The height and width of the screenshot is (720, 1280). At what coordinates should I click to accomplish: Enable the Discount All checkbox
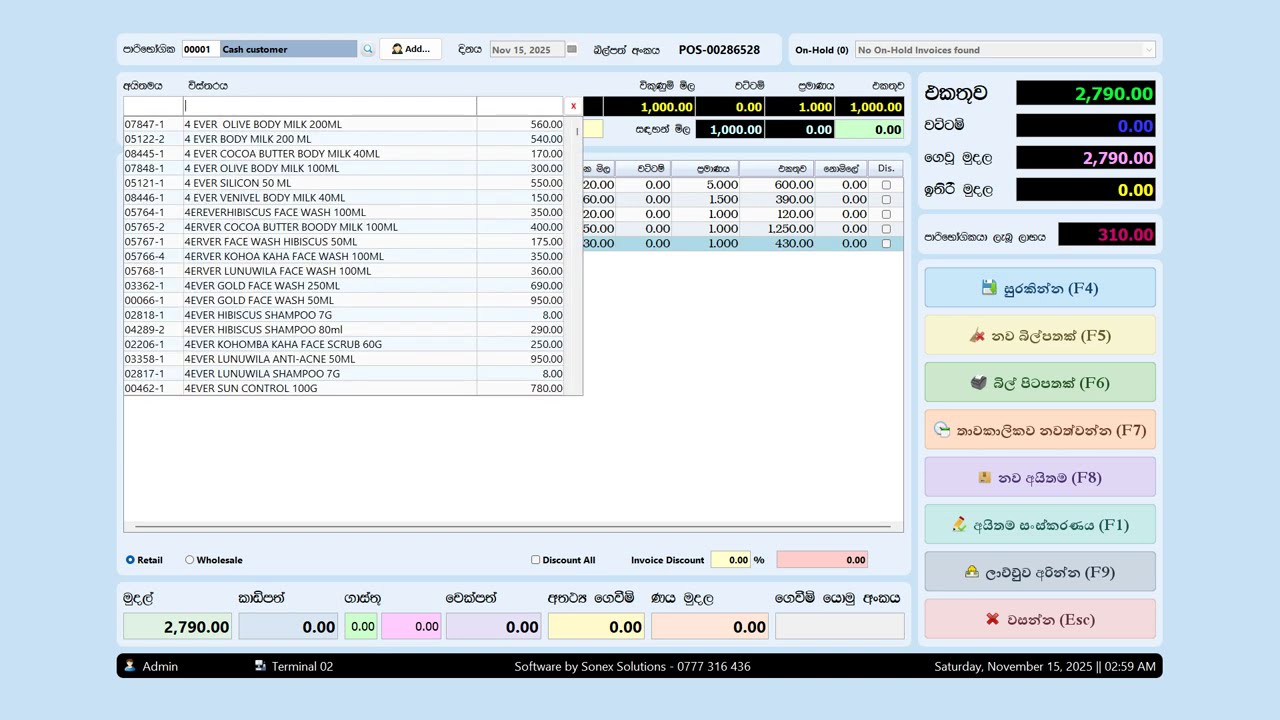[535, 560]
